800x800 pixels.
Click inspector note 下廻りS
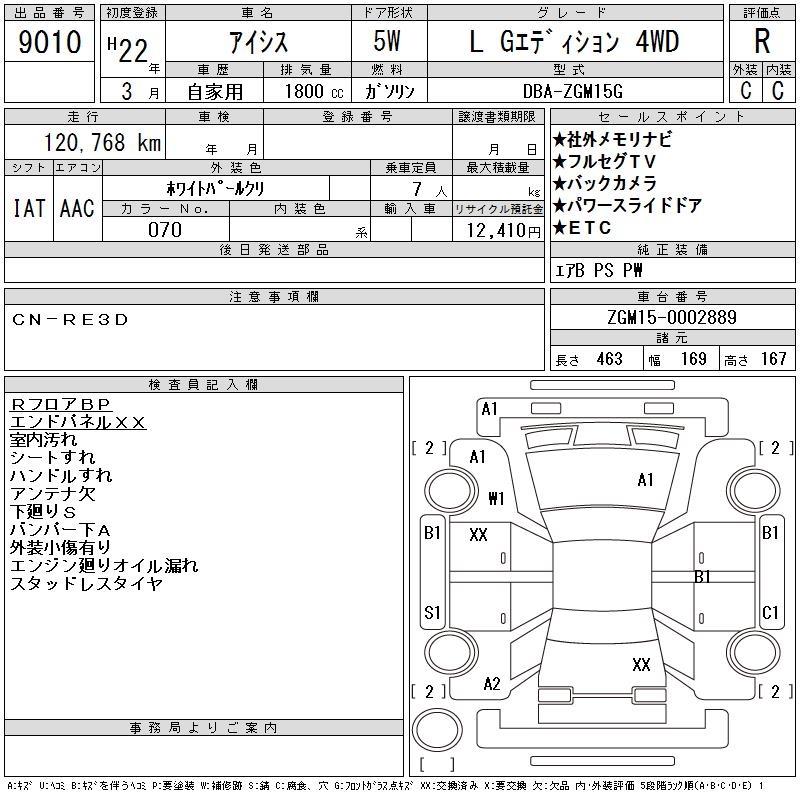(43, 511)
